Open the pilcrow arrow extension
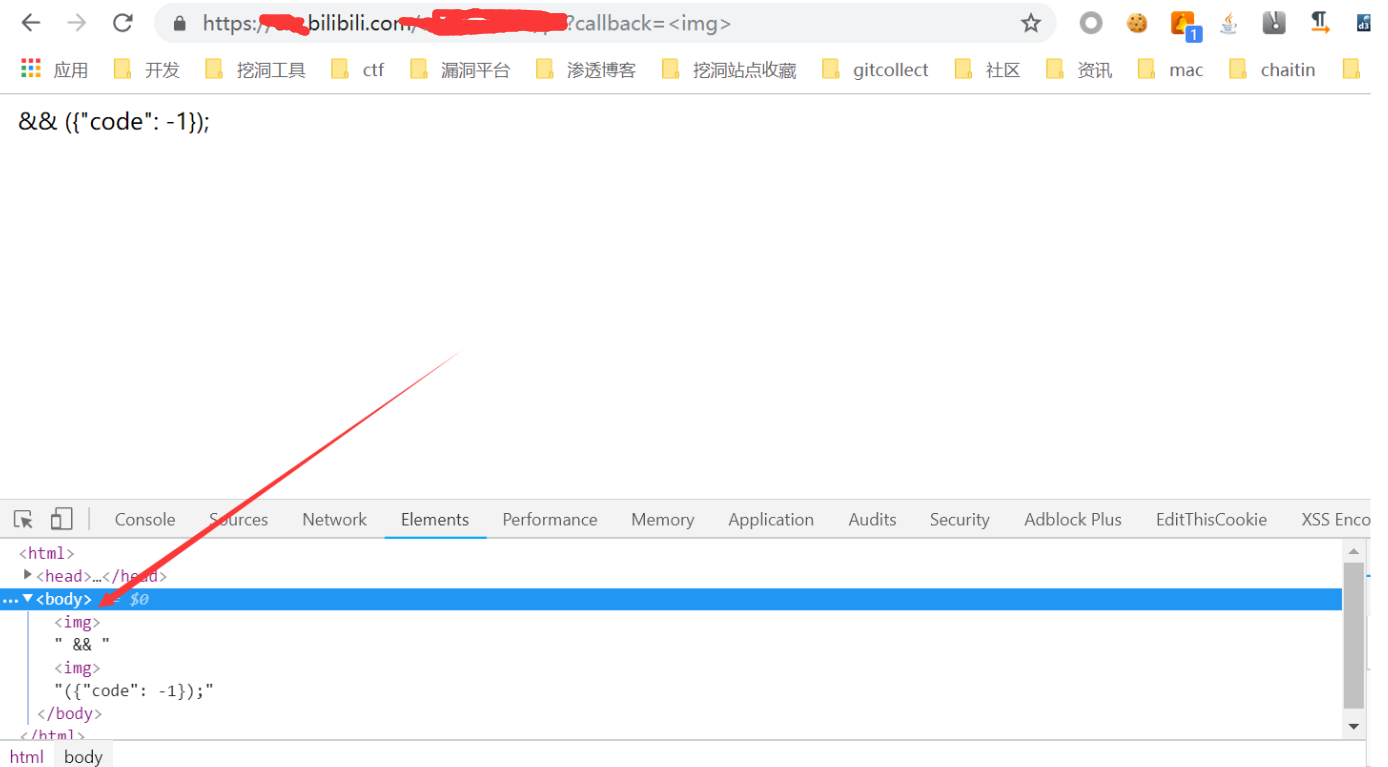Image resolution: width=1388 pixels, height=767 pixels. [1320, 23]
